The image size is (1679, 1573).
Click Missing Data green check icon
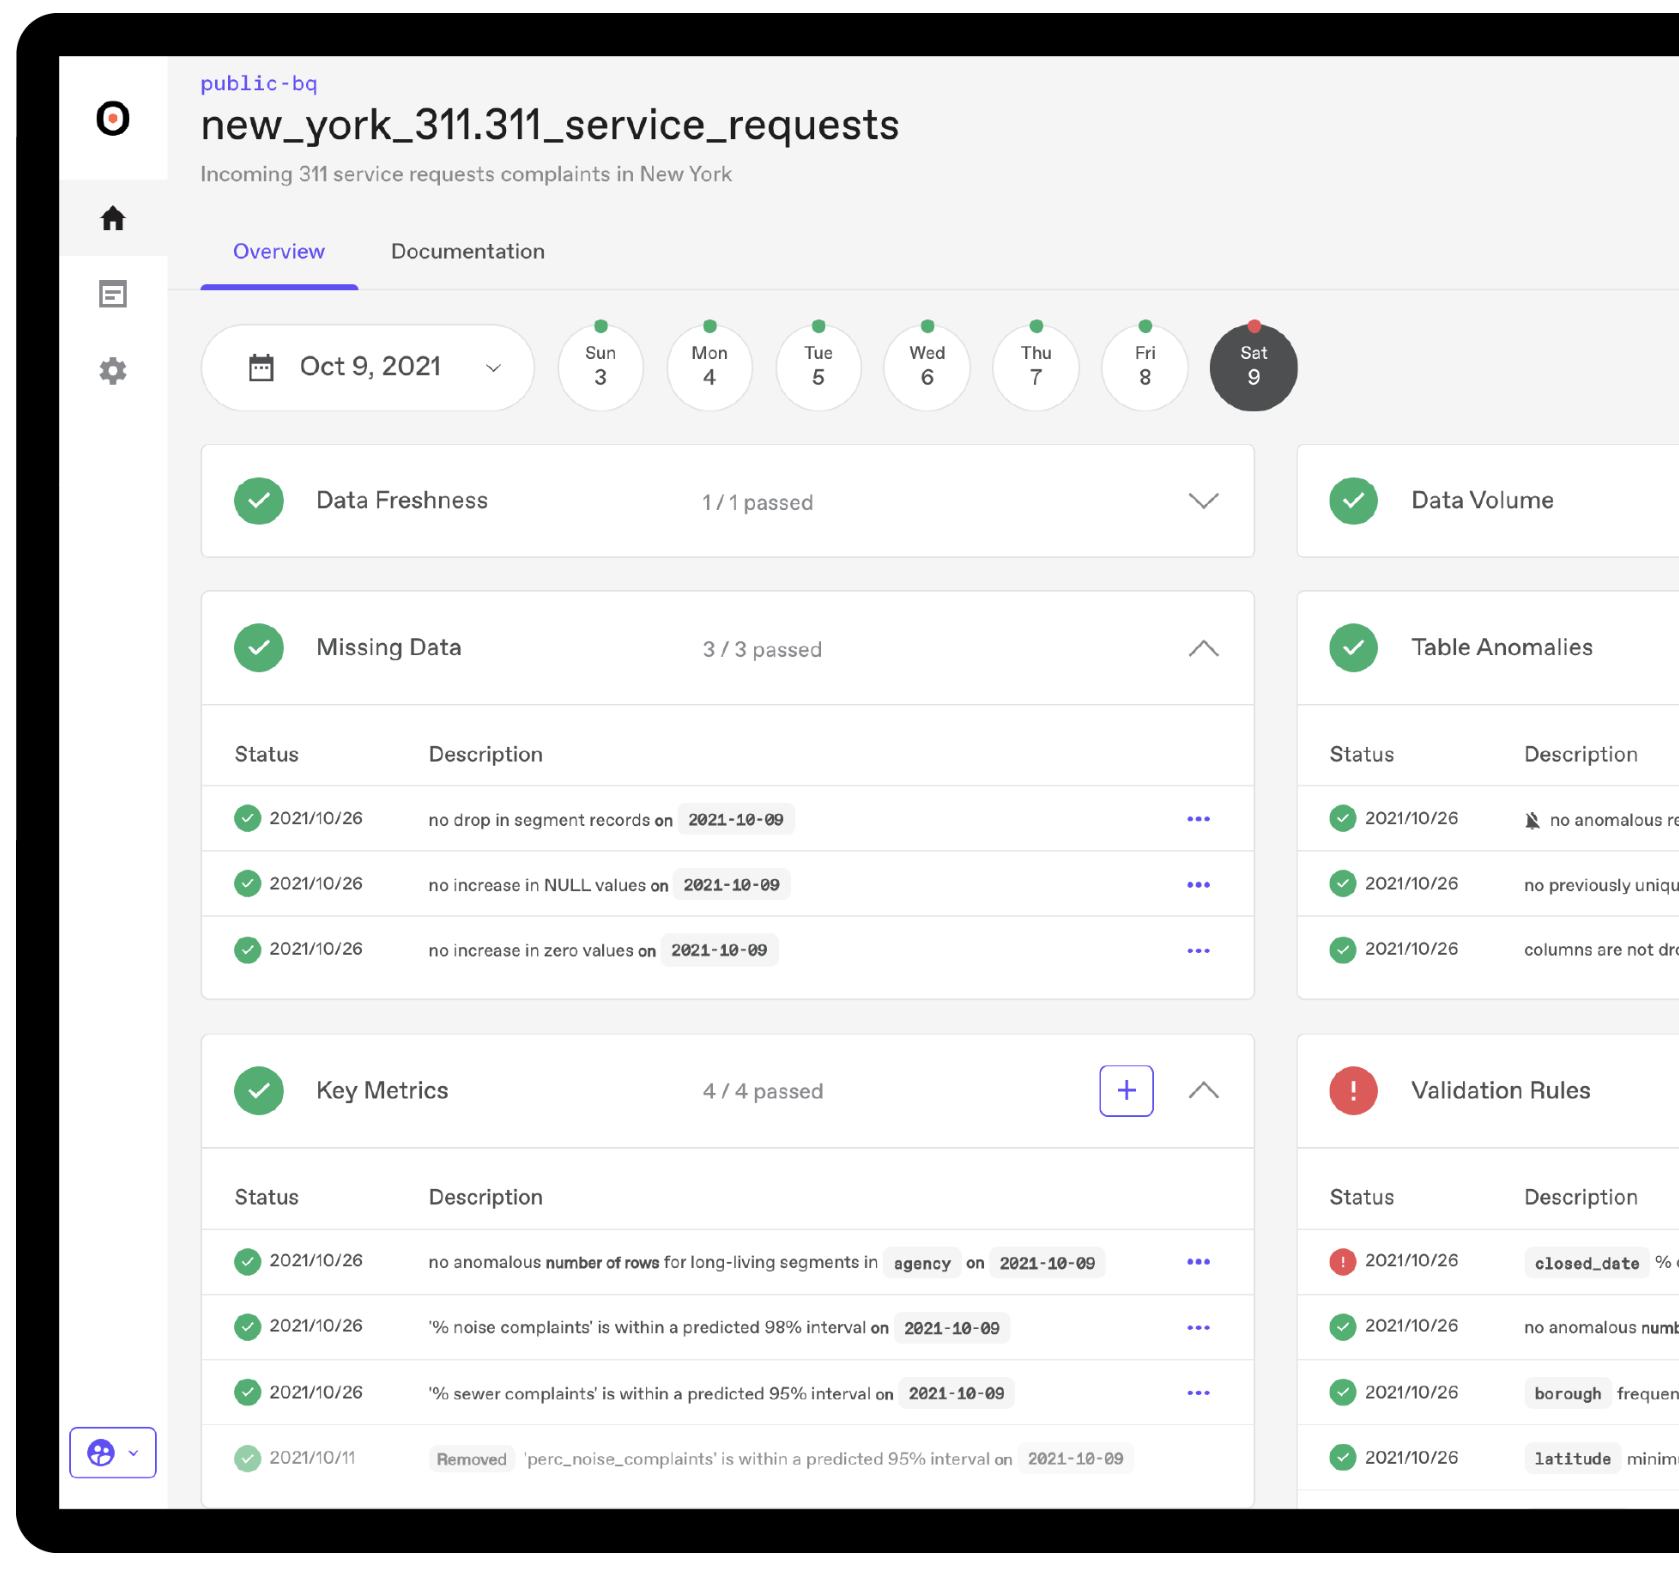(259, 648)
